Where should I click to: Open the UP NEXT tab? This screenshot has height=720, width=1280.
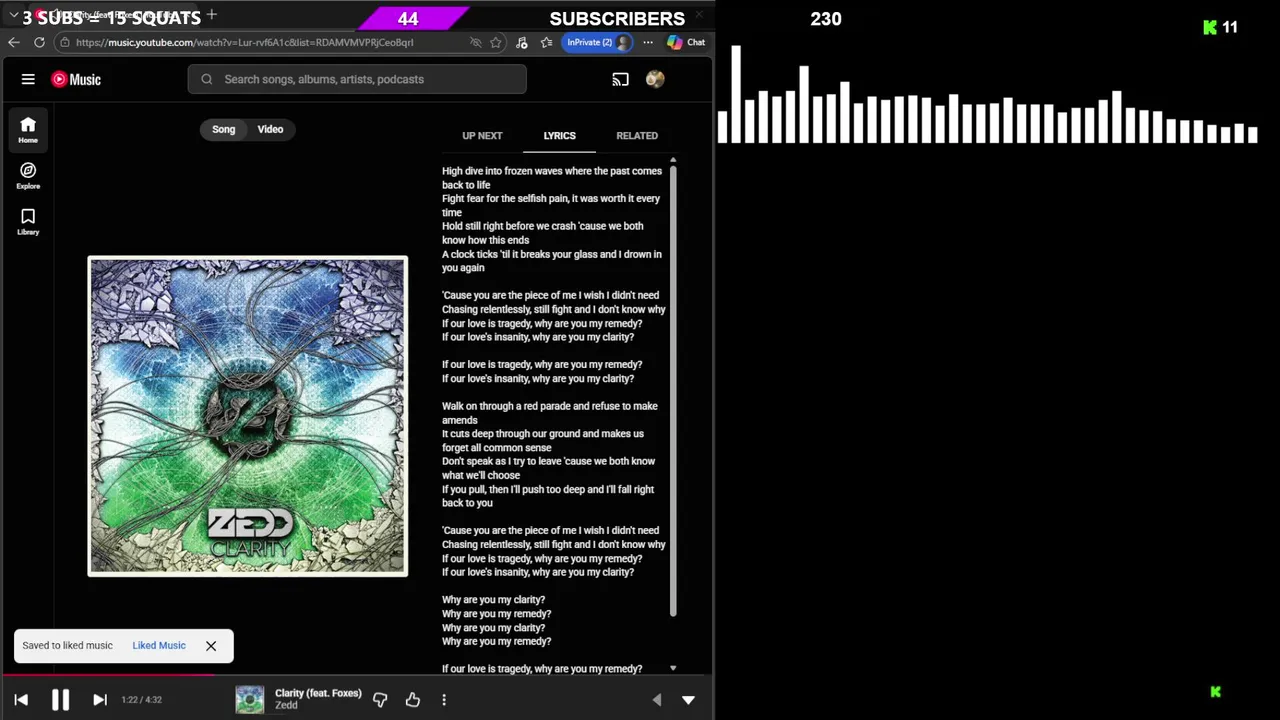pos(482,136)
